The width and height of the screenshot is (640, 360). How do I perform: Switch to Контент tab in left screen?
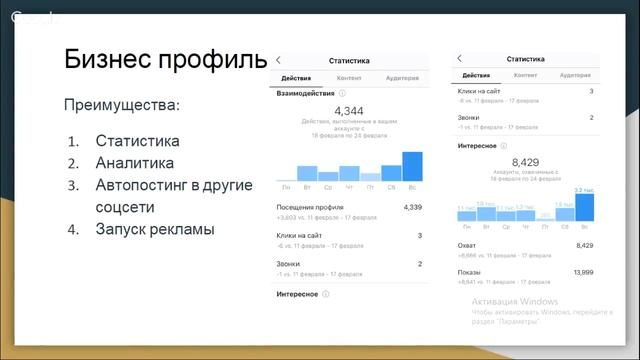(x=349, y=78)
